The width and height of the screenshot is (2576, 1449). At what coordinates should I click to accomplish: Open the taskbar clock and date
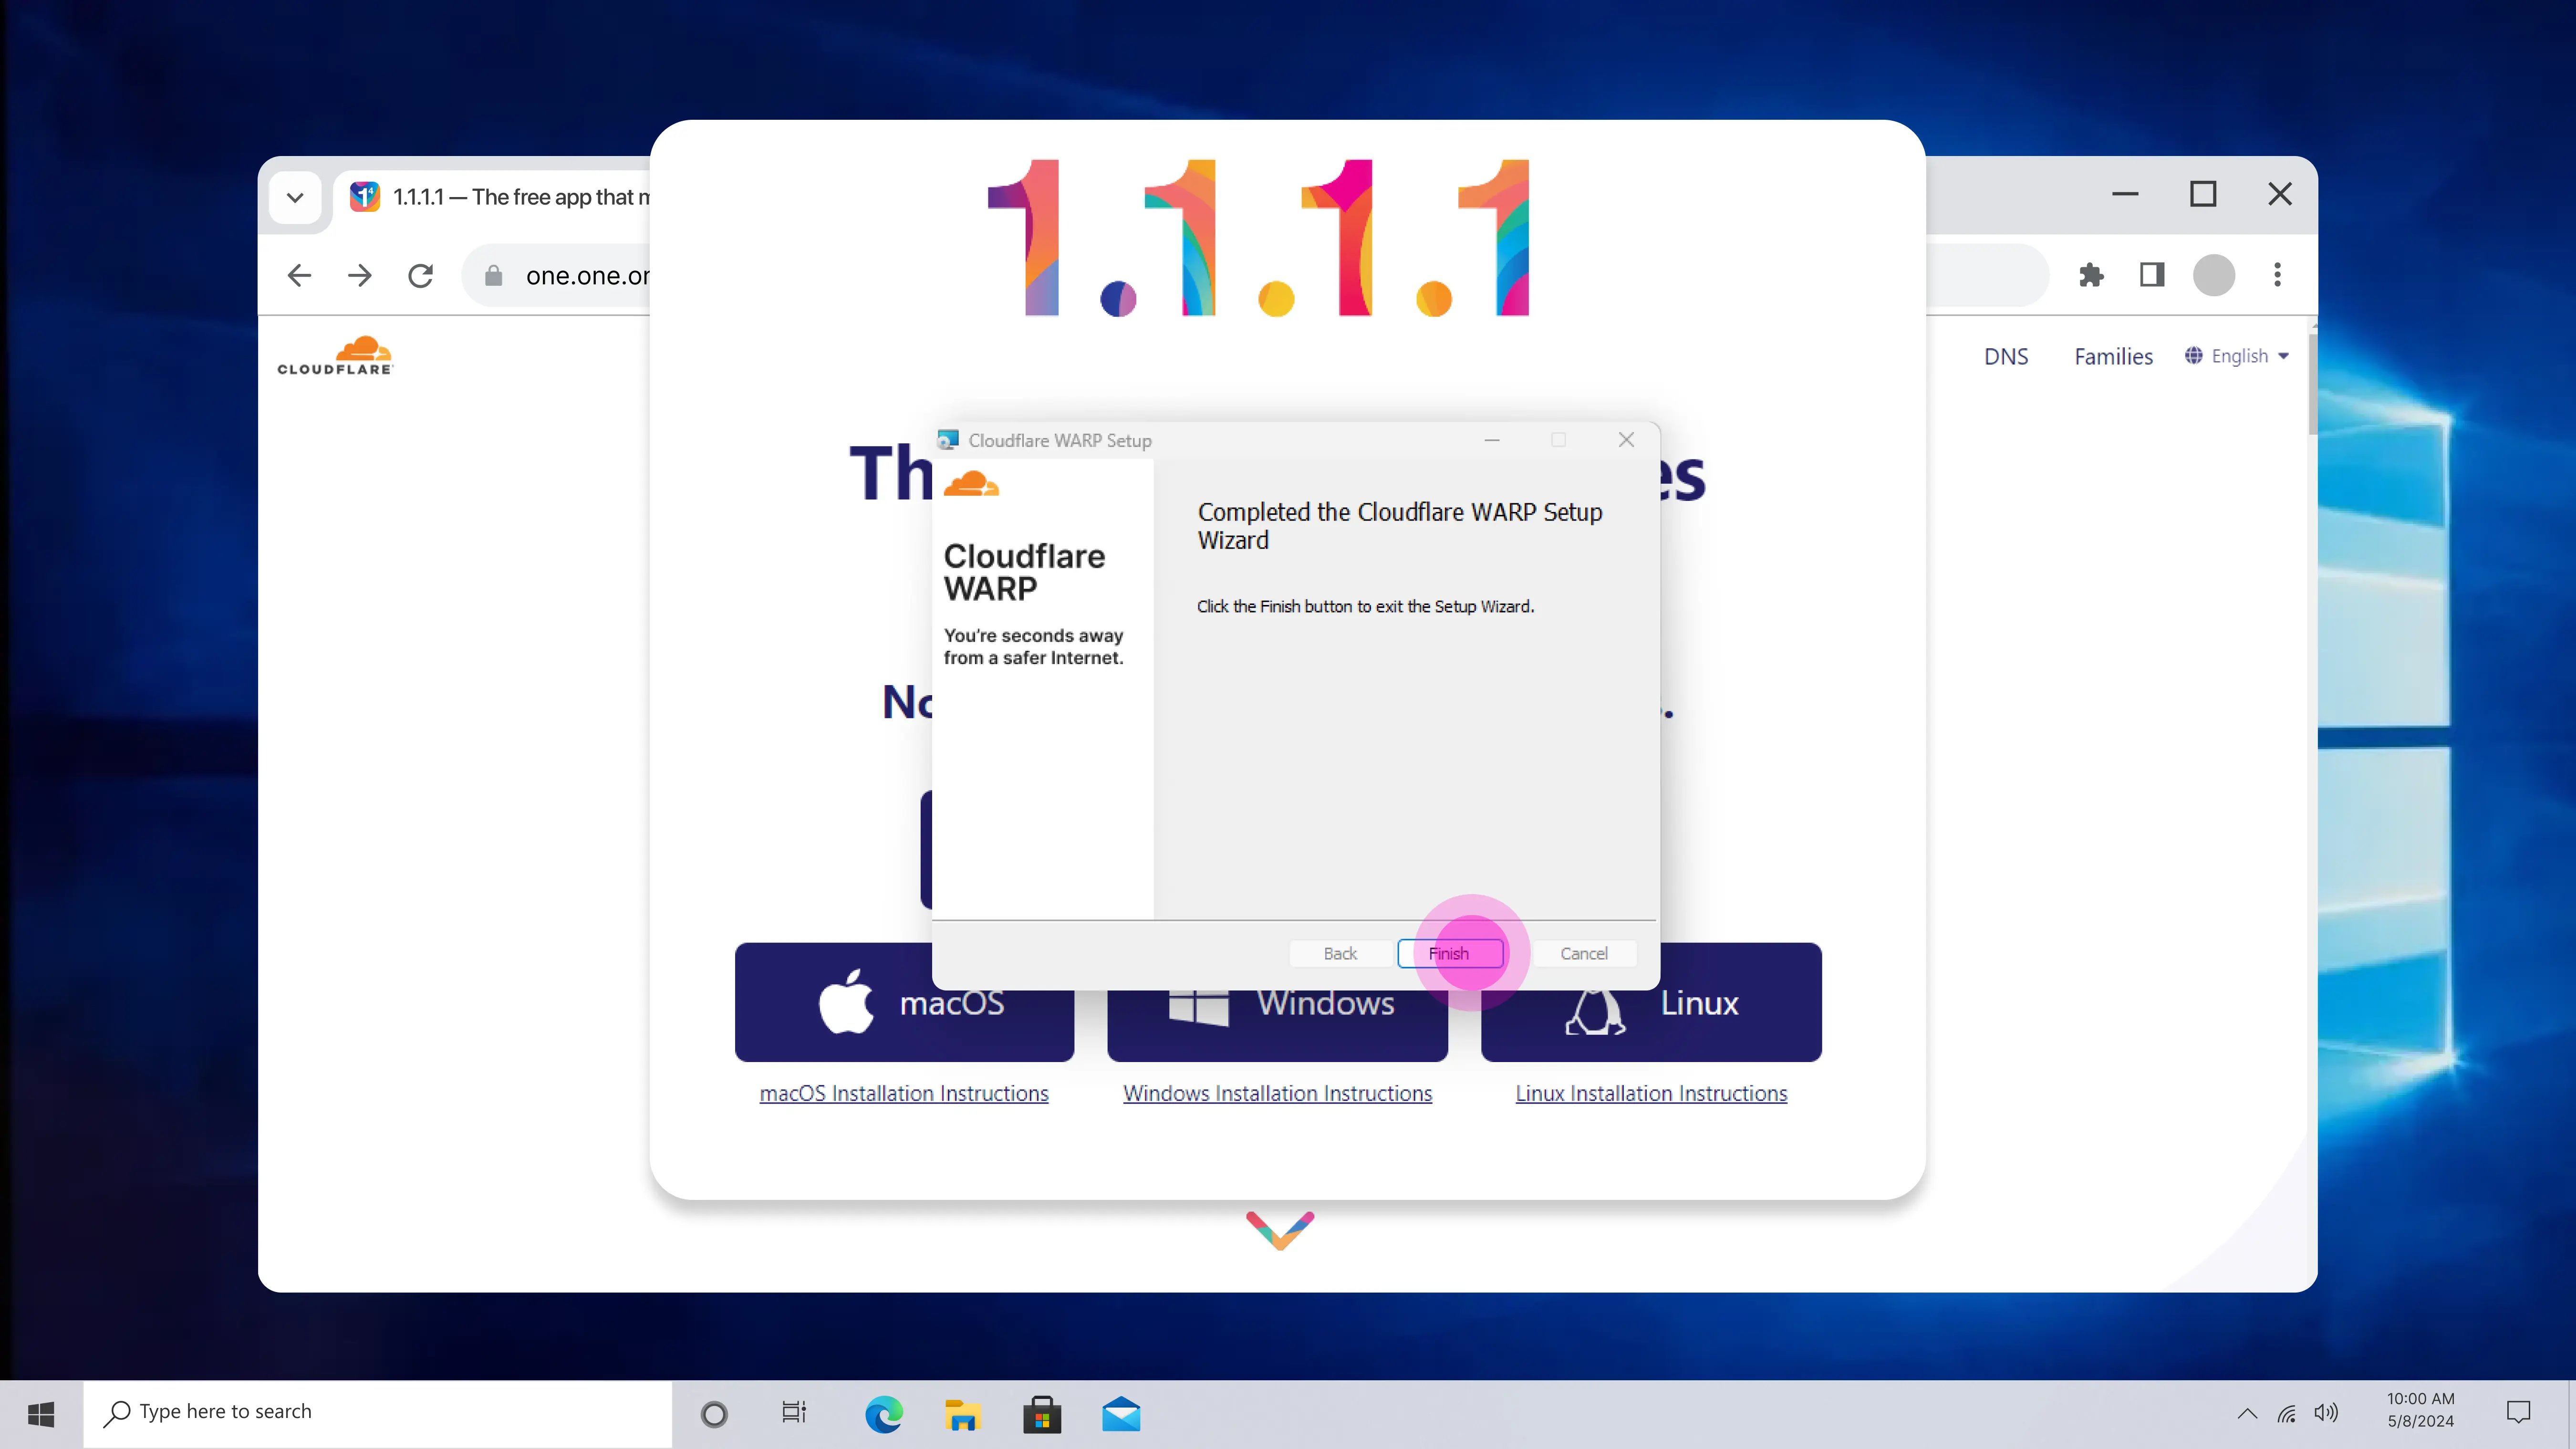(x=2420, y=1410)
